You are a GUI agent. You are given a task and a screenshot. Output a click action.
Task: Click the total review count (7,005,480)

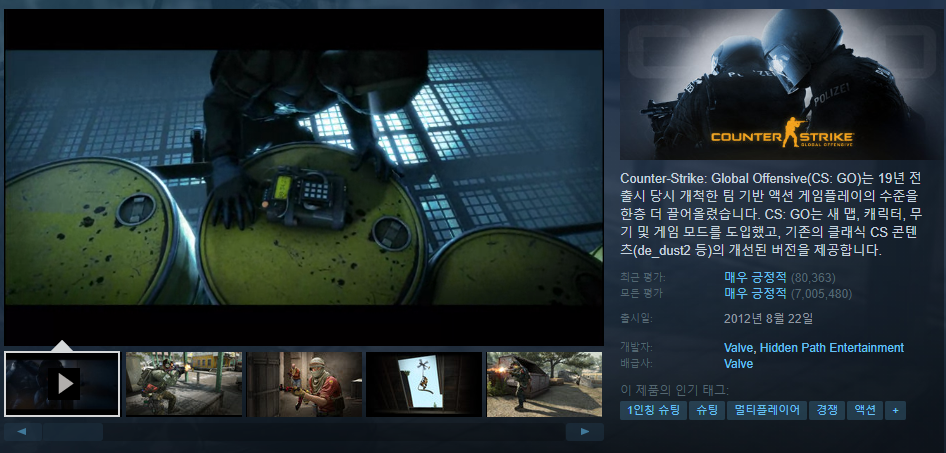[821, 294]
